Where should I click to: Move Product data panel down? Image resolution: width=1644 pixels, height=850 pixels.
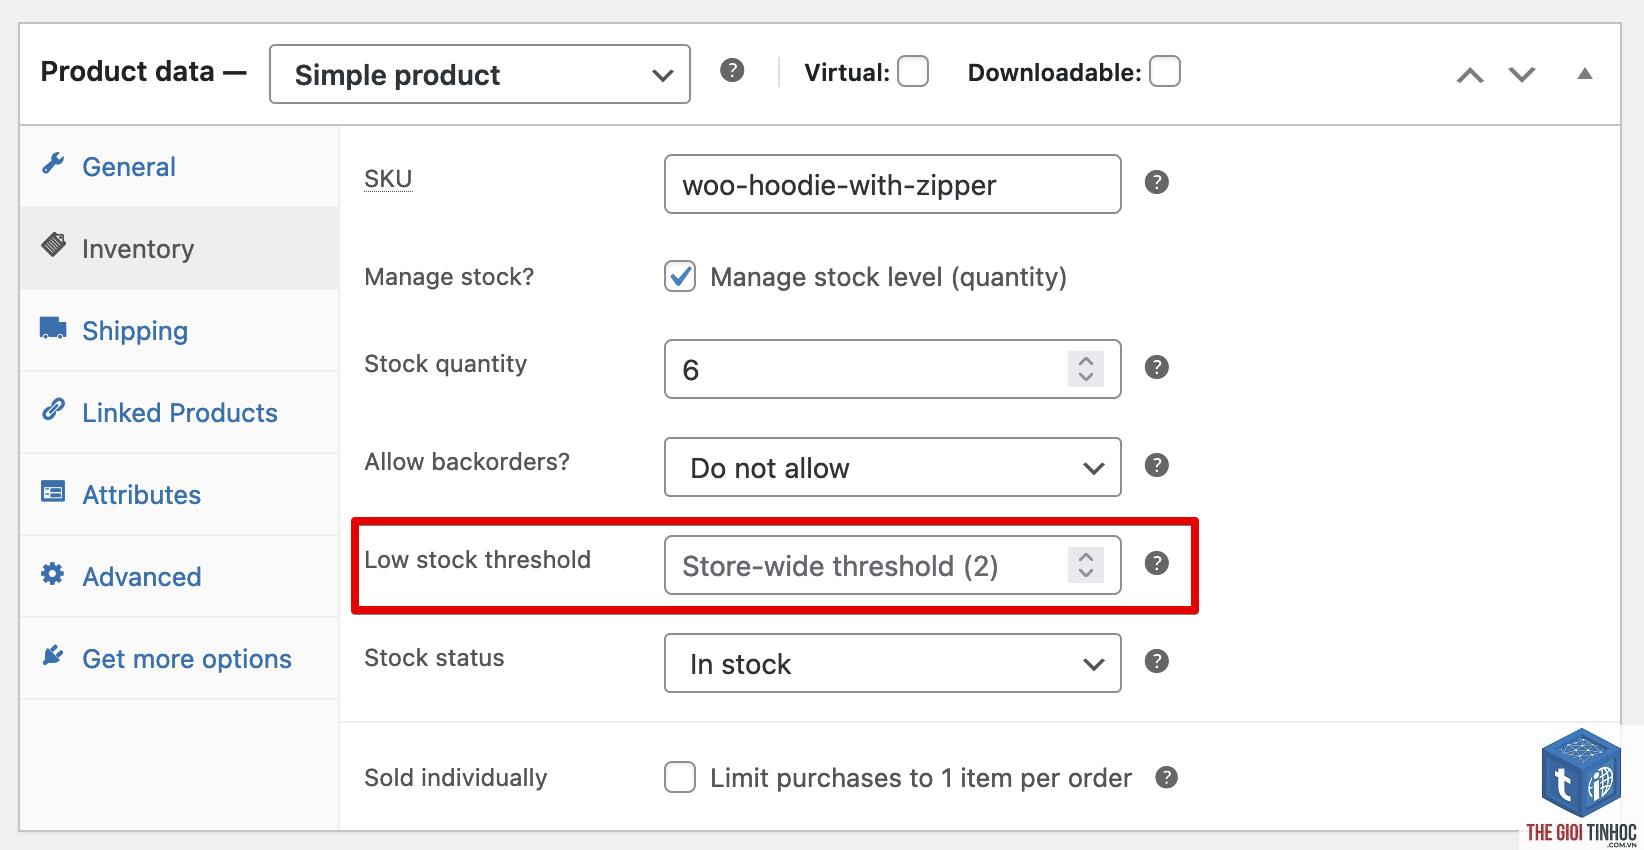coord(1522,74)
